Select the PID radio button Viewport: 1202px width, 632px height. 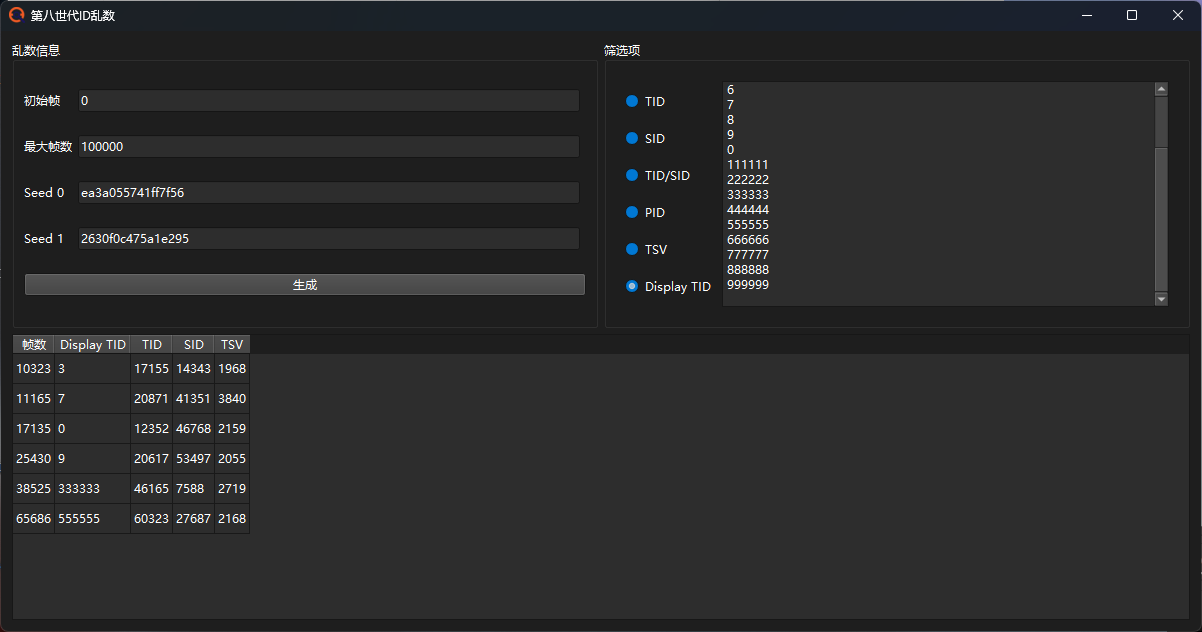632,213
